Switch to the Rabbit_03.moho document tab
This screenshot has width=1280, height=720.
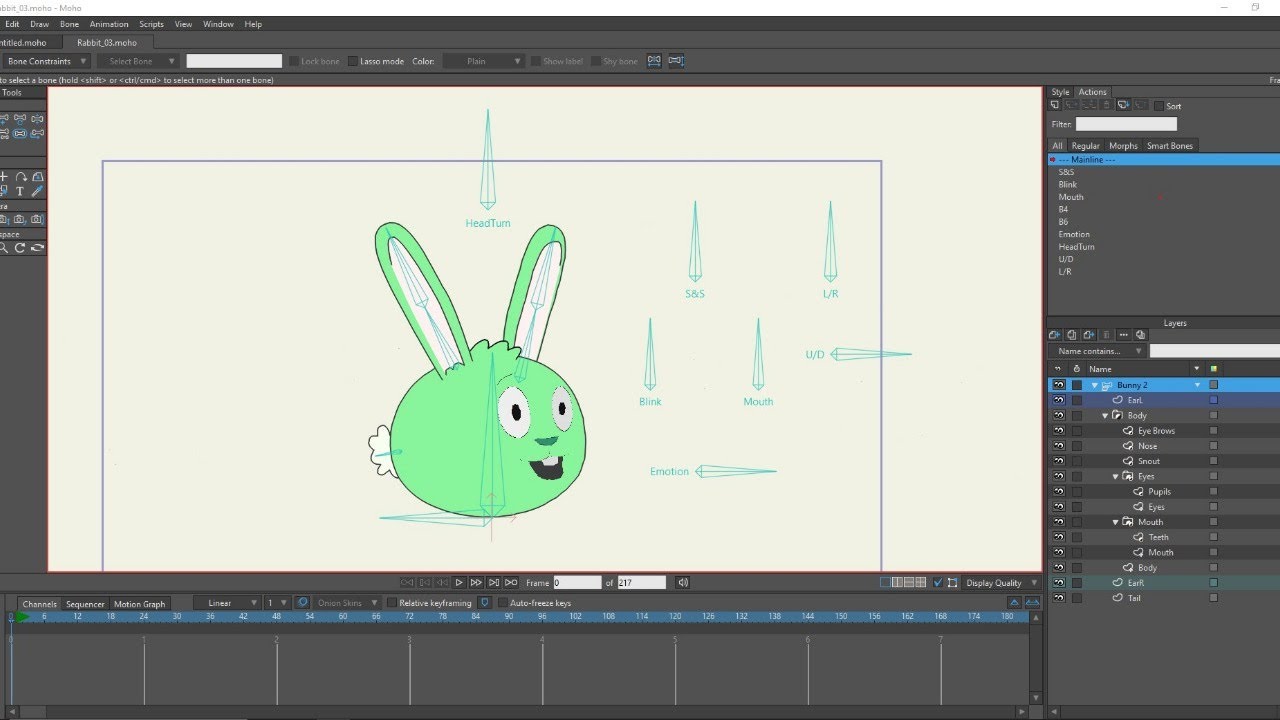point(107,43)
